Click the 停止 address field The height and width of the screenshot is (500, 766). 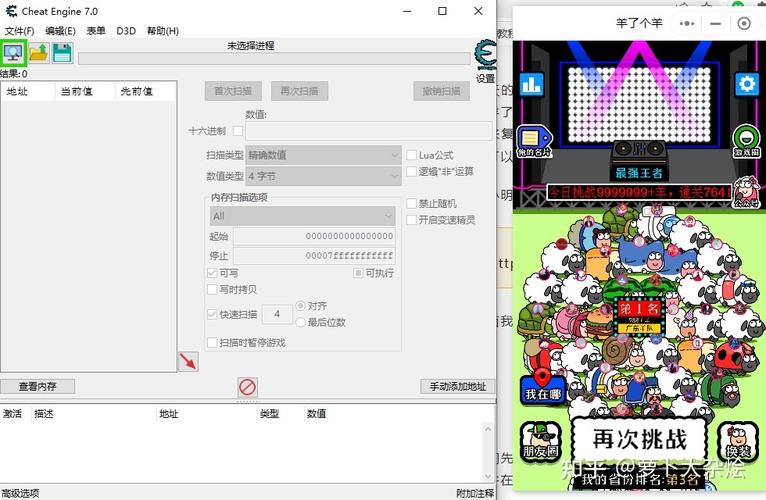click(314, 256)
